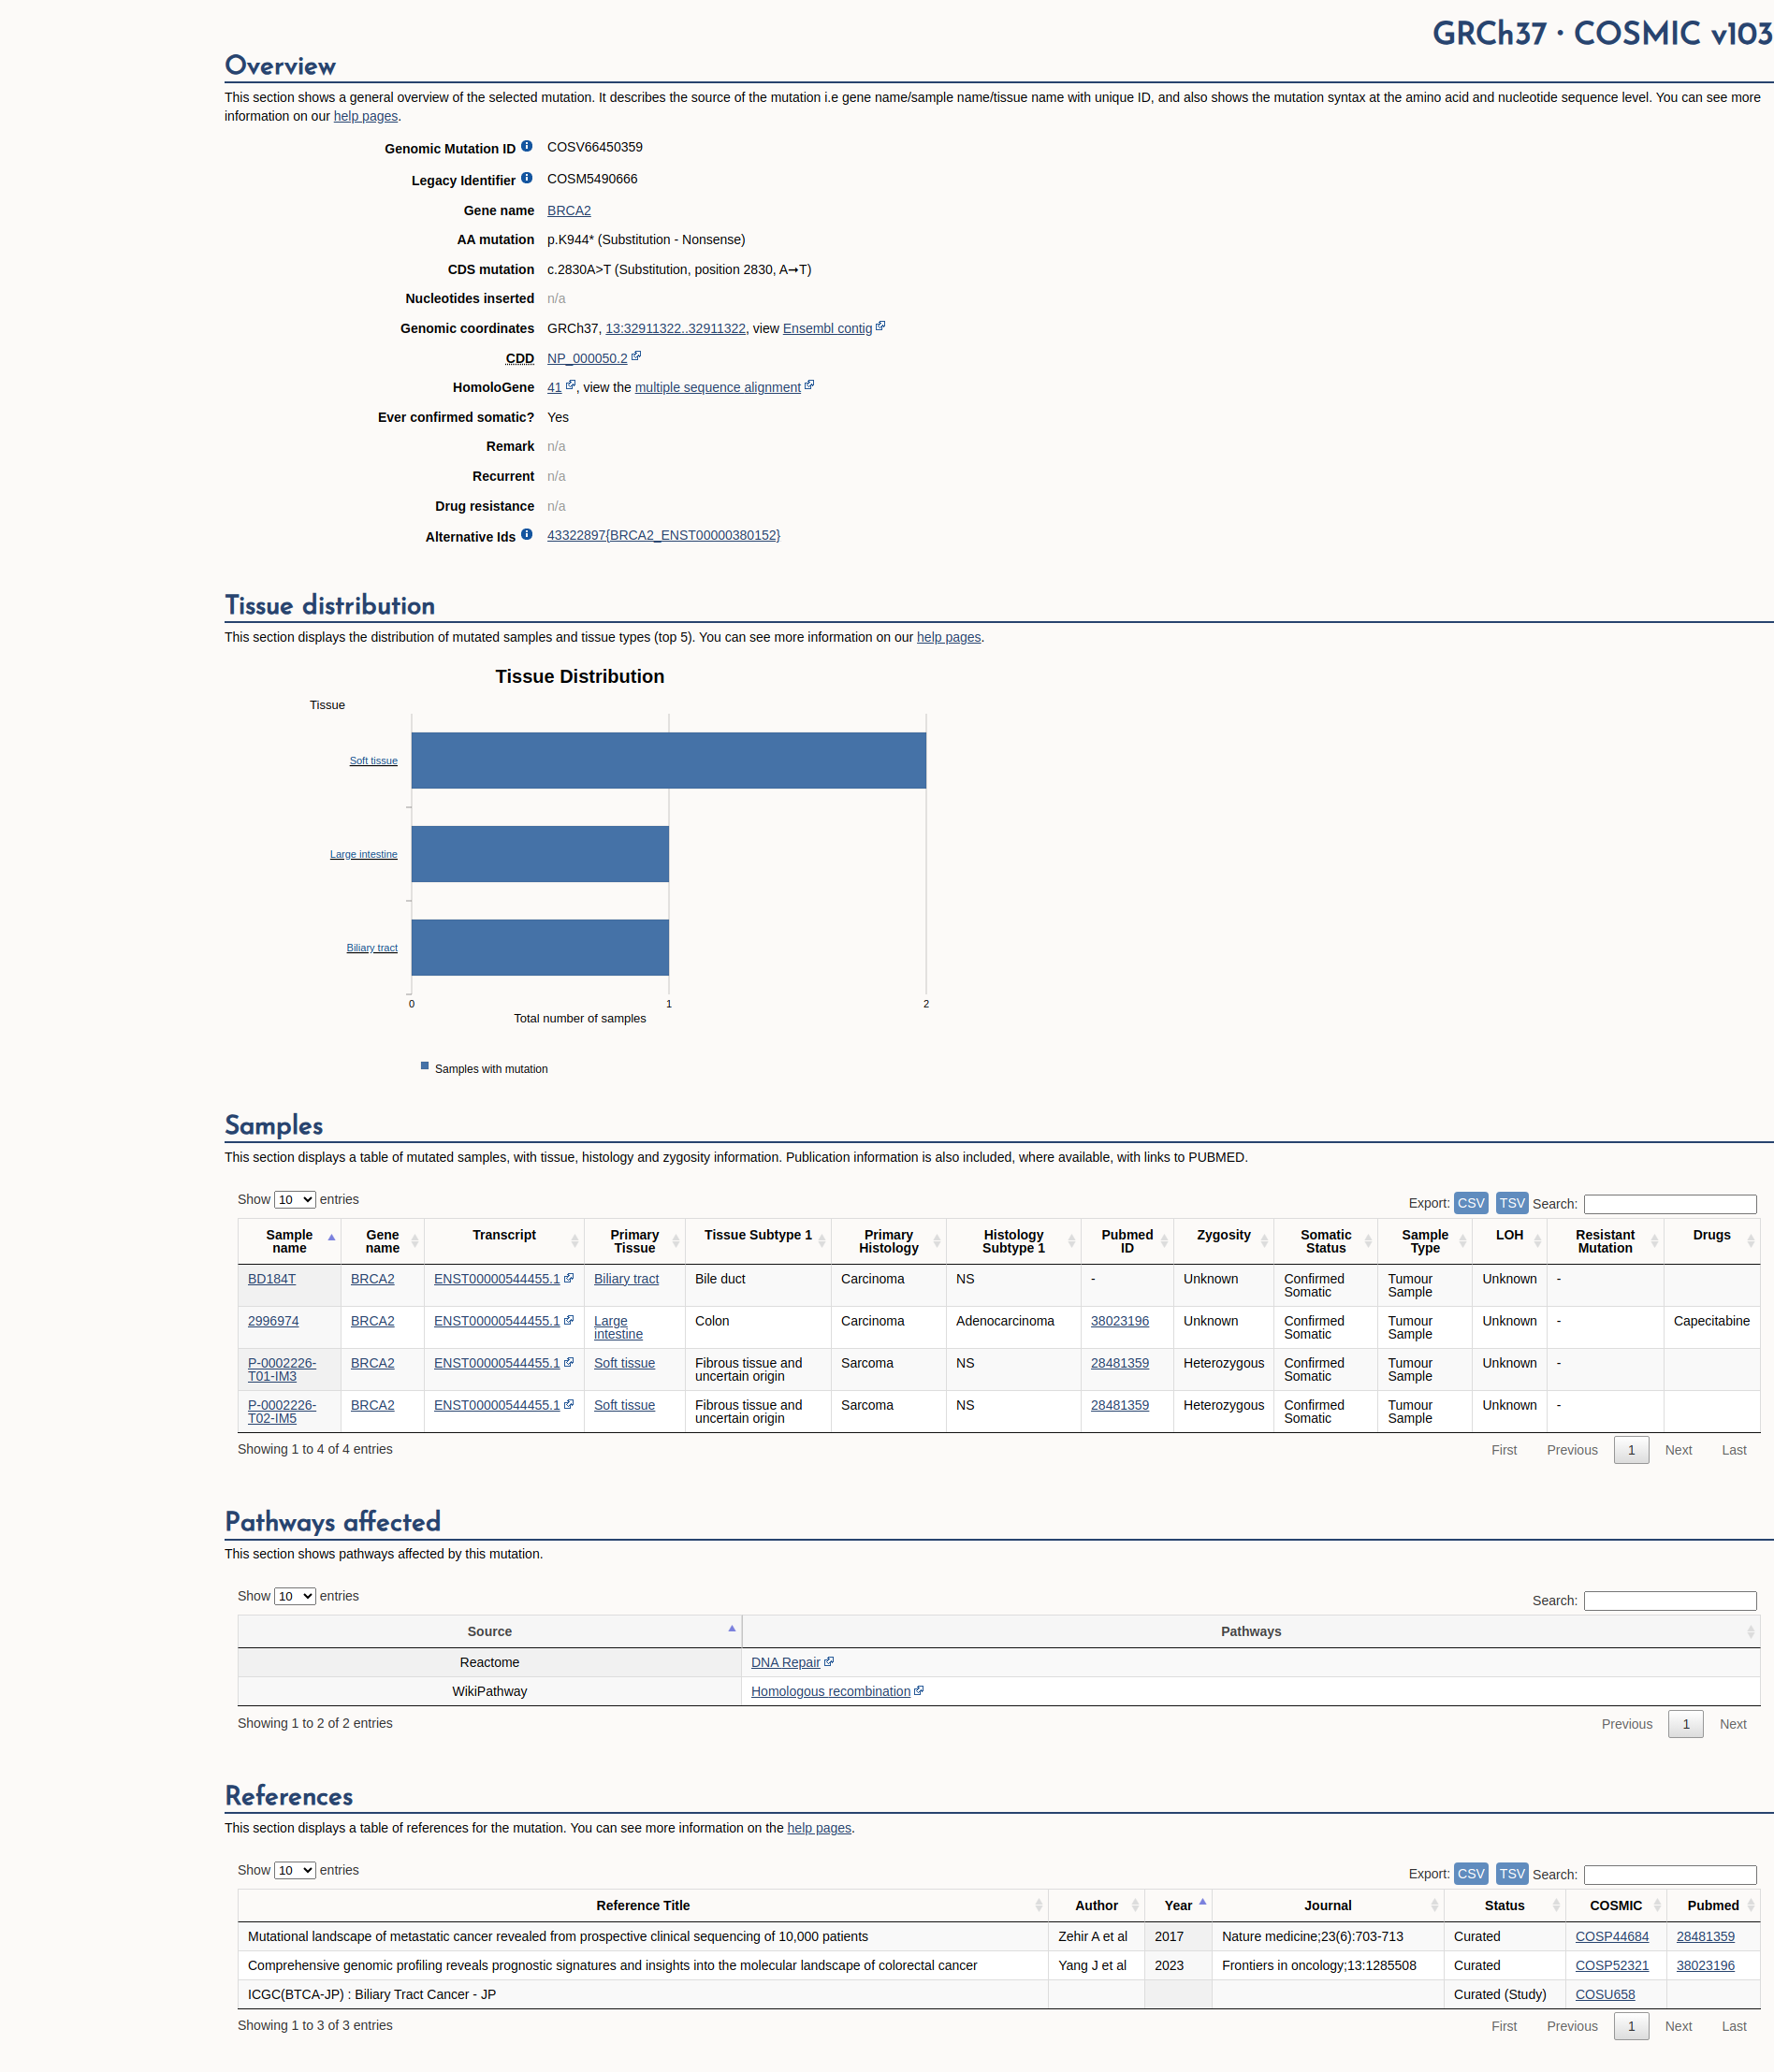Screen dimensions: 1774x2072
Task: Click info icon next to Genomic Mutation ID
Action: [x=526, y=146]
